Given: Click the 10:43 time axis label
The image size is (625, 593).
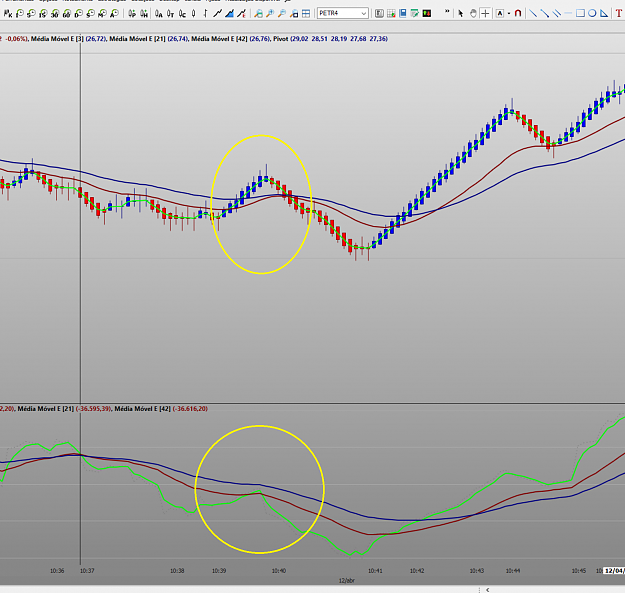Looking at the screenshot, I should click(x=477, y=571).
